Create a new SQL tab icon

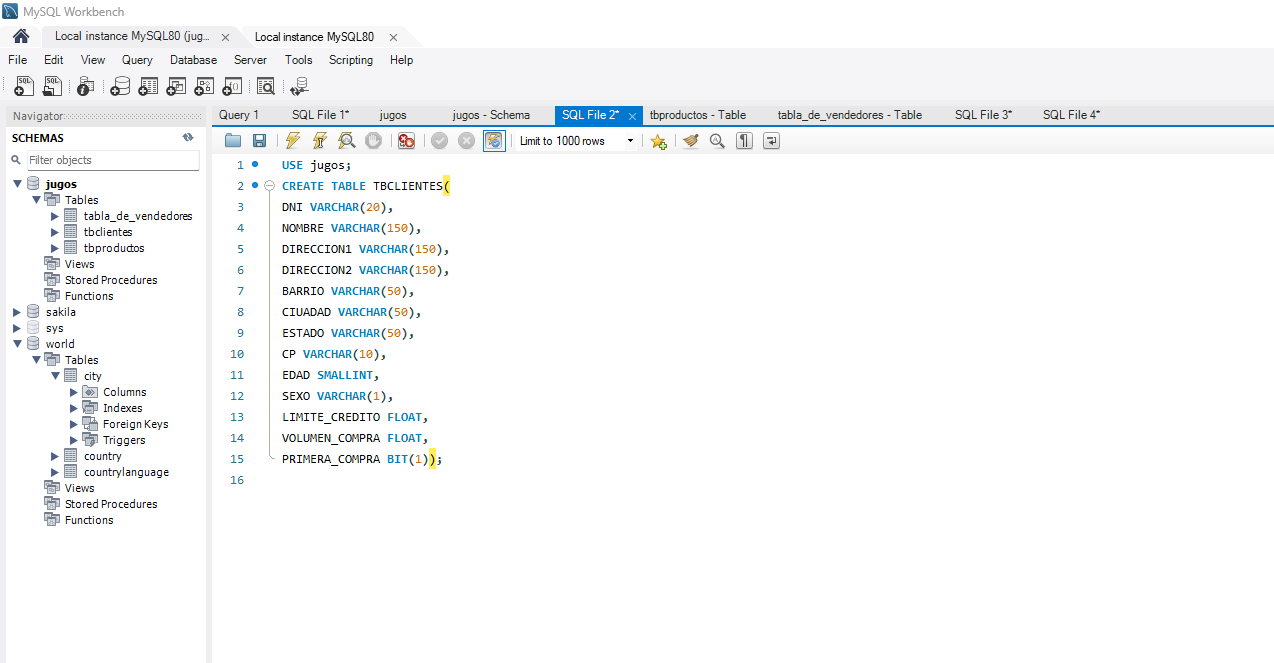point(25,86)
